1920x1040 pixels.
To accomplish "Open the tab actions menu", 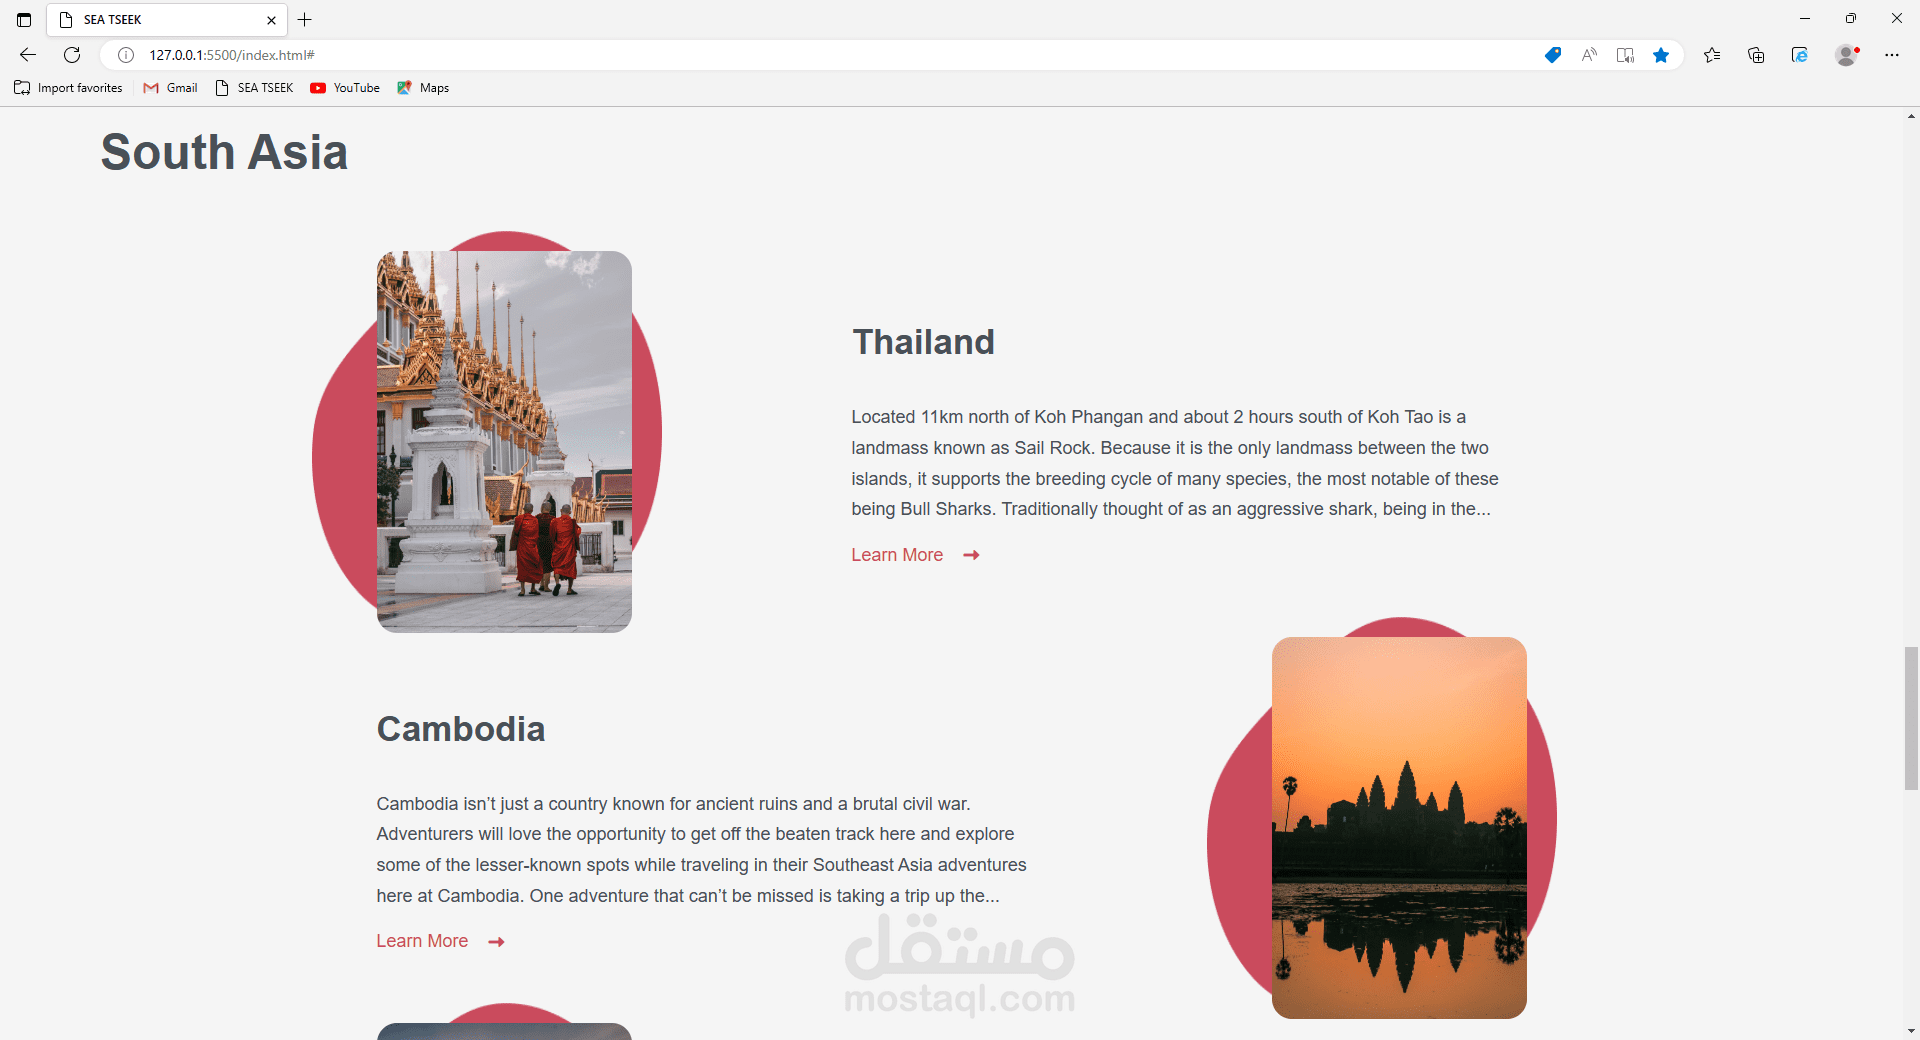I will [x=24, y=19].
